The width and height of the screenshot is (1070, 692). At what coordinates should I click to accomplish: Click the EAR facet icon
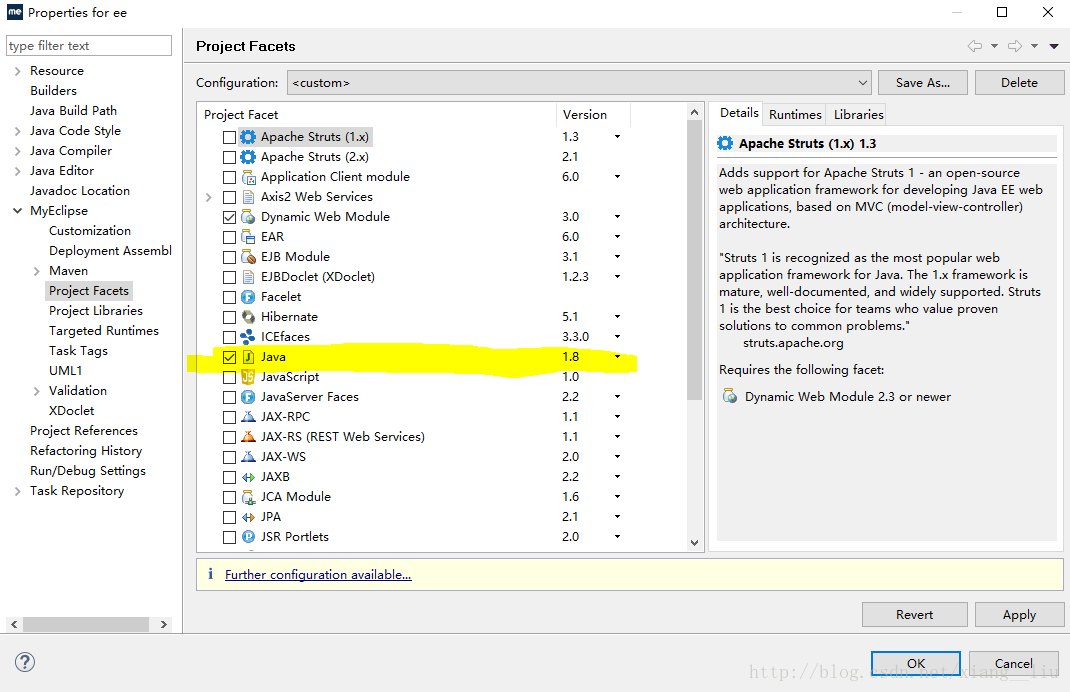click(x=248, y=237)
